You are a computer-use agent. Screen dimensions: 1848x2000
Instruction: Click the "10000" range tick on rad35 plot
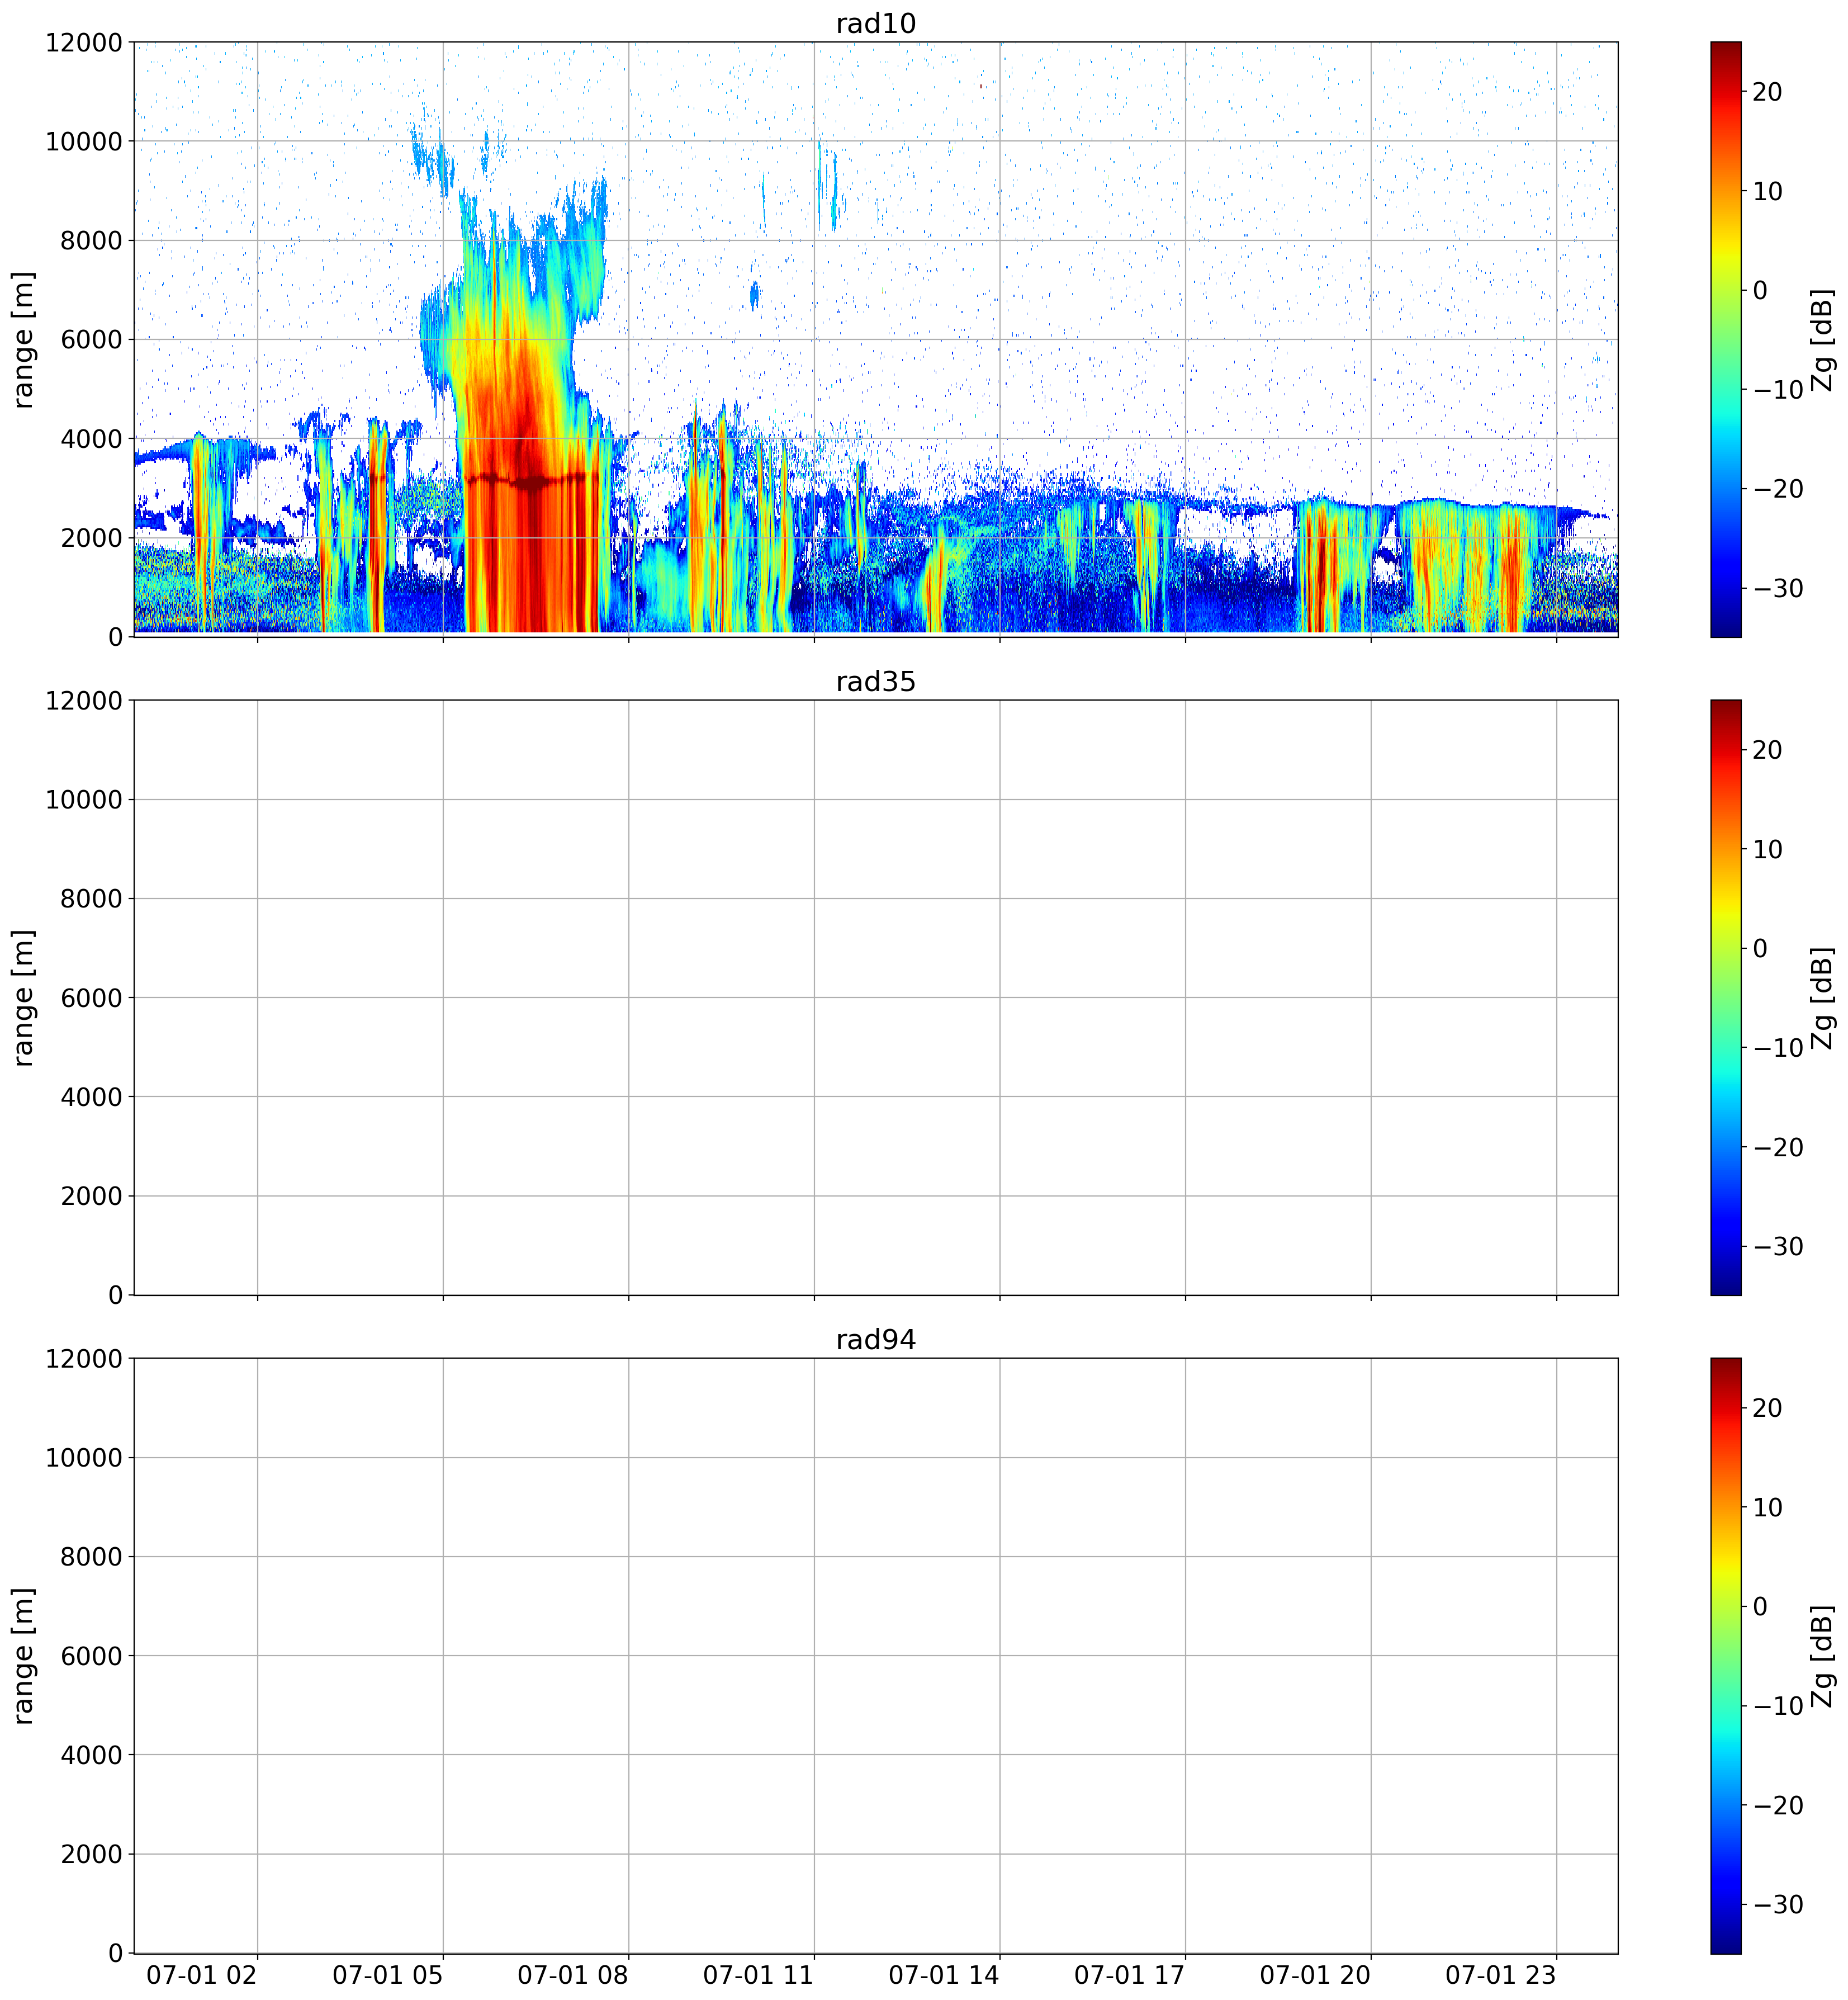[84, 800]
